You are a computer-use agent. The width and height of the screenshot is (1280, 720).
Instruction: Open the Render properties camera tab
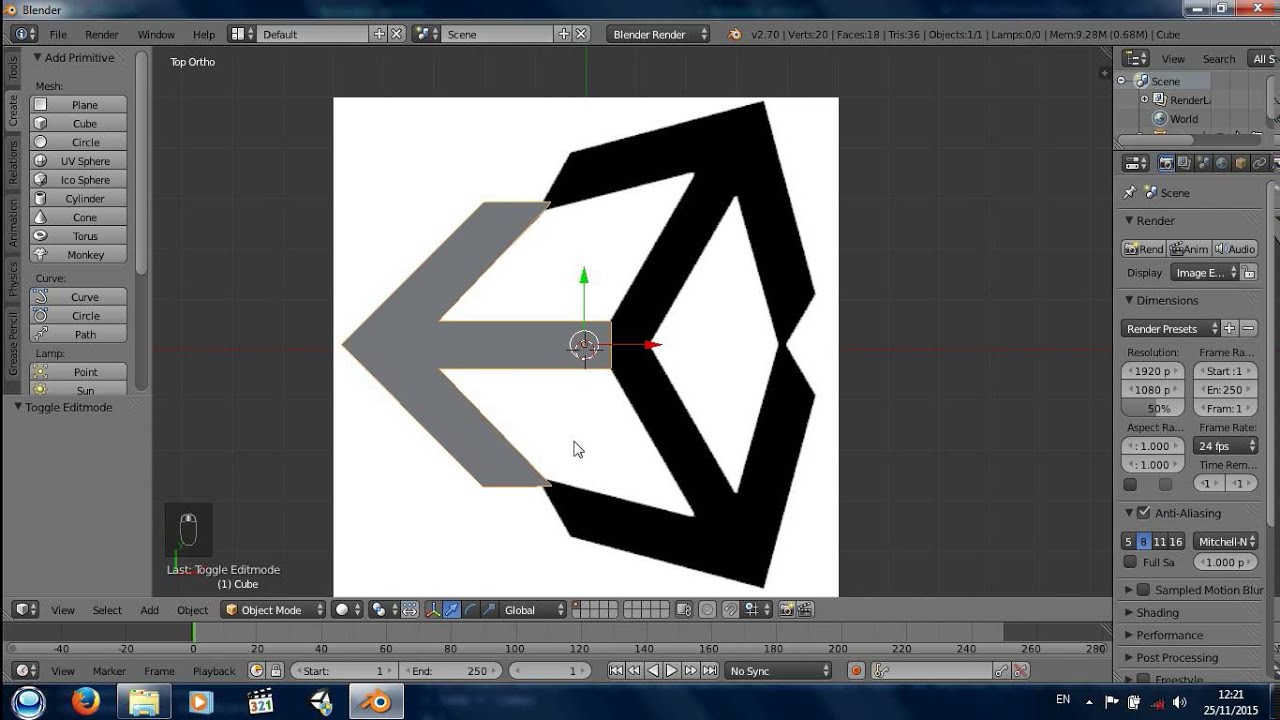tap(1166, 163)
